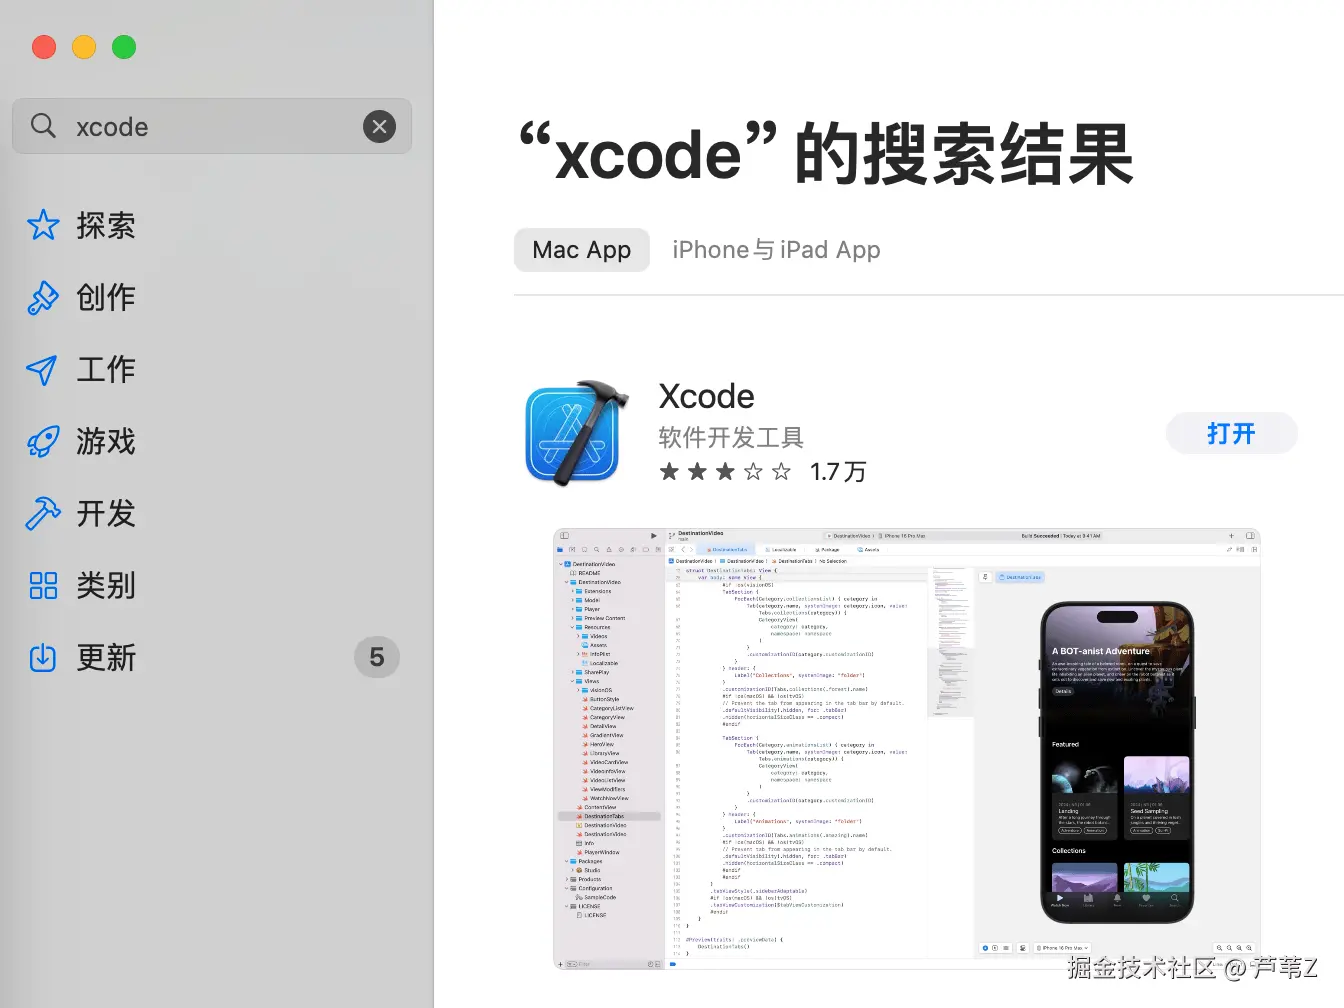The width and height of the screenshot is (1344, 1008).
Task: Click the 软件开发工具 subtitle text
Action: 731,437
